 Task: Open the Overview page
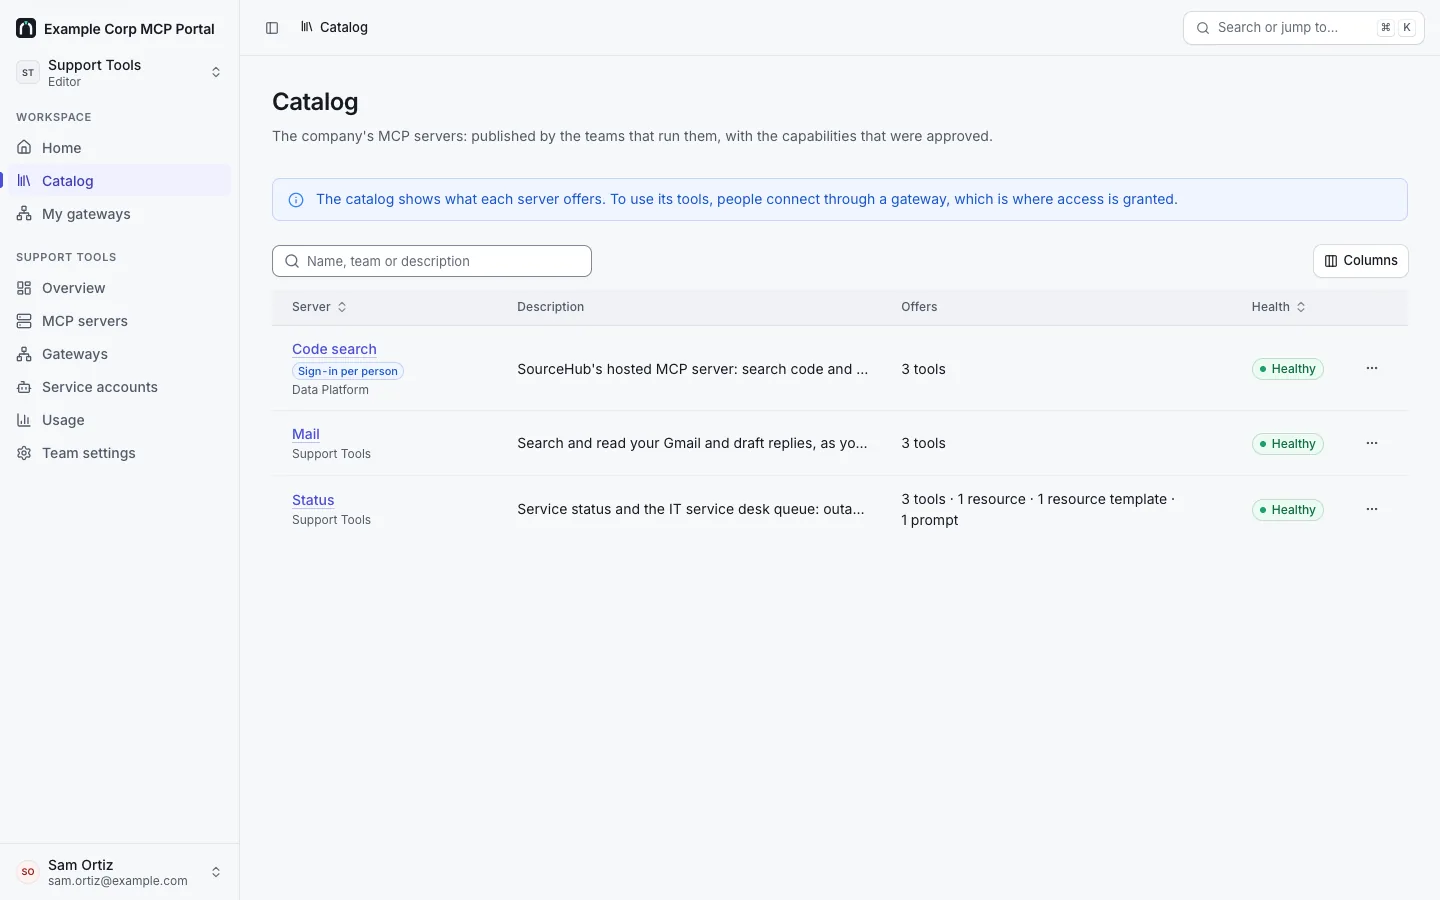point(119,288)
